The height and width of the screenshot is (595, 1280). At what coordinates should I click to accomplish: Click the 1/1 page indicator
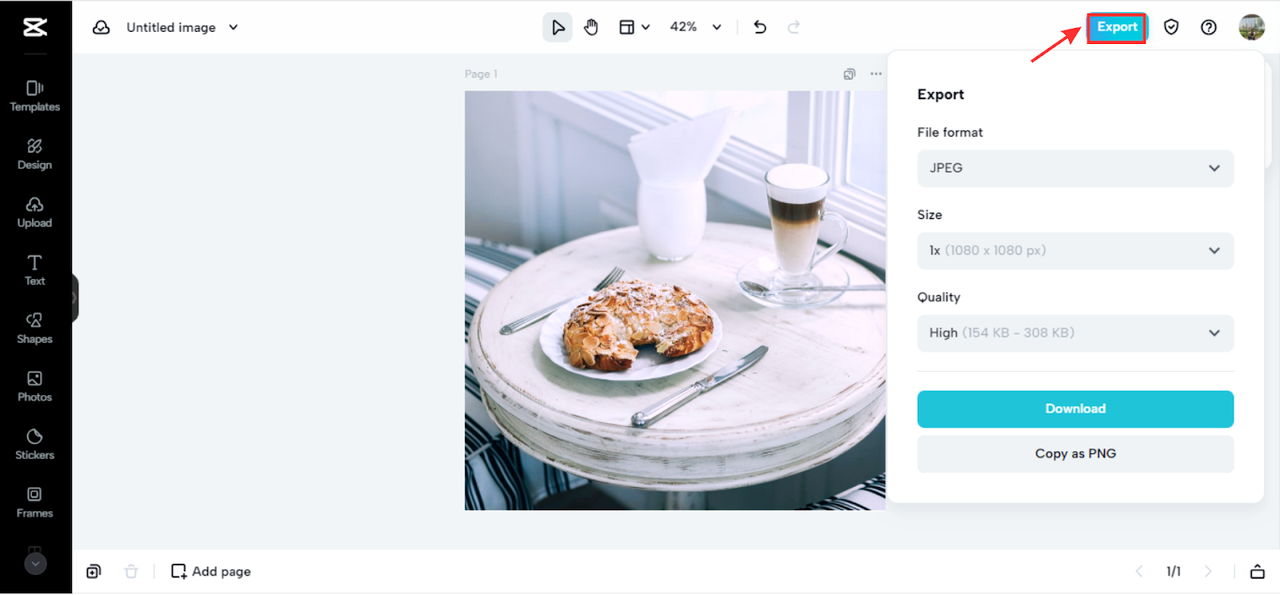click(x=1173, y=572)
